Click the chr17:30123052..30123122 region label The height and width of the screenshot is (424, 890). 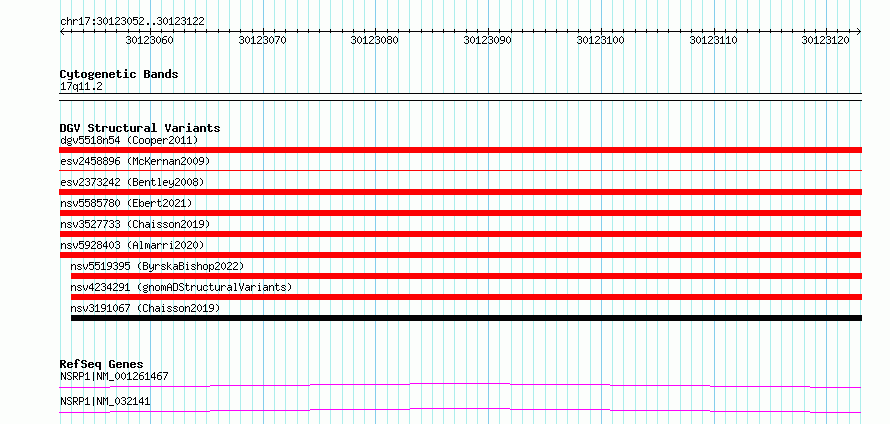click(132, 22)
